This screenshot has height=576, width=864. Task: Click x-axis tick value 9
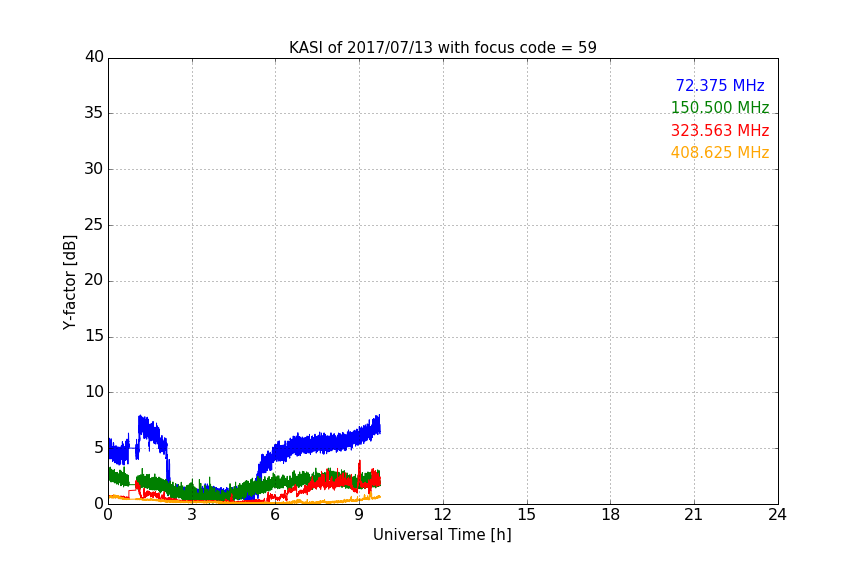point(359,515)
